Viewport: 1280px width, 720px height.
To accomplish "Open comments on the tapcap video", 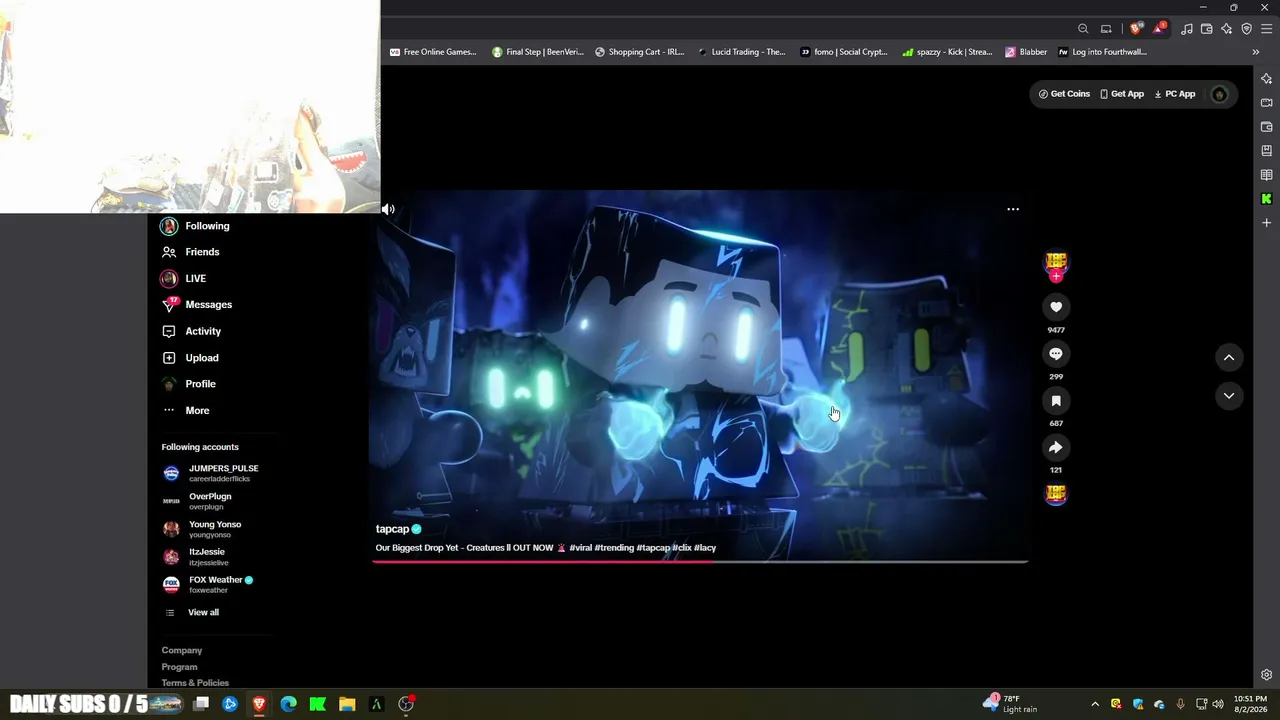I will pos(1056,354).
